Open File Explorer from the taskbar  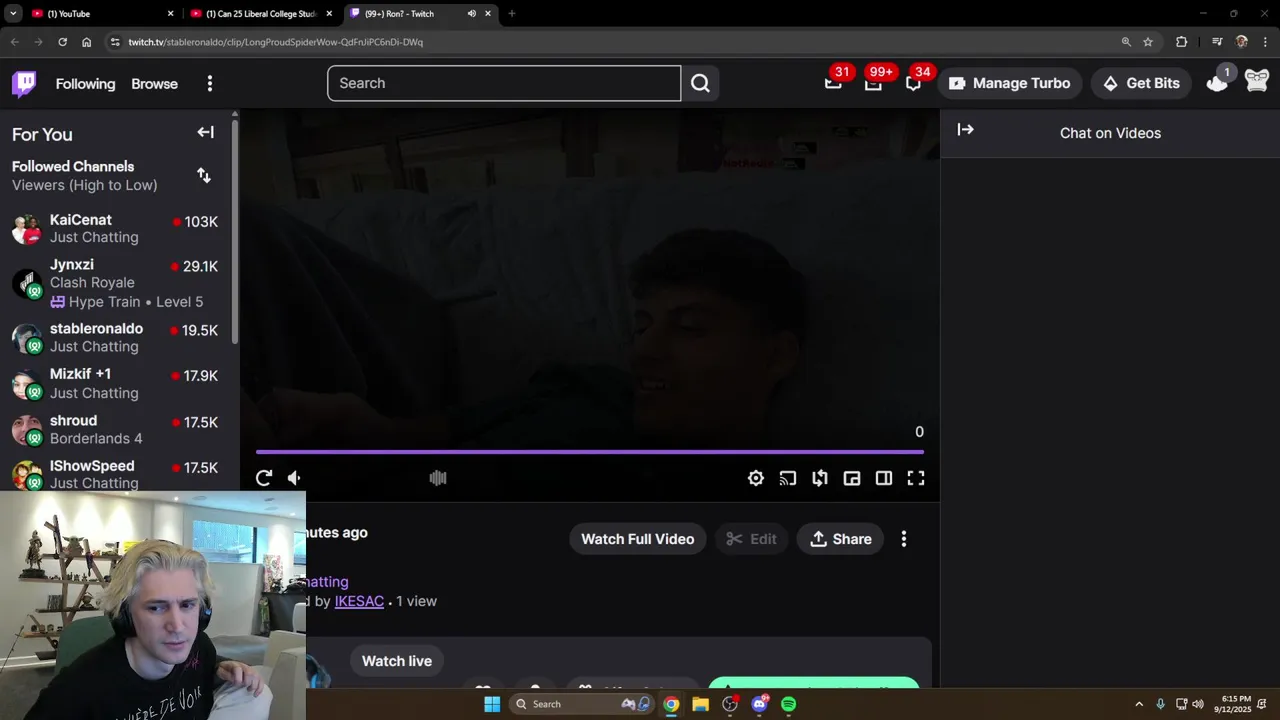coord(700,704)
